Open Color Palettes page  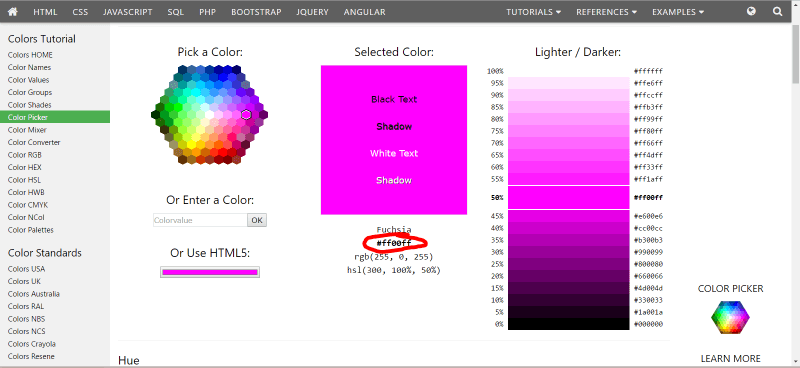pos(31,230)
